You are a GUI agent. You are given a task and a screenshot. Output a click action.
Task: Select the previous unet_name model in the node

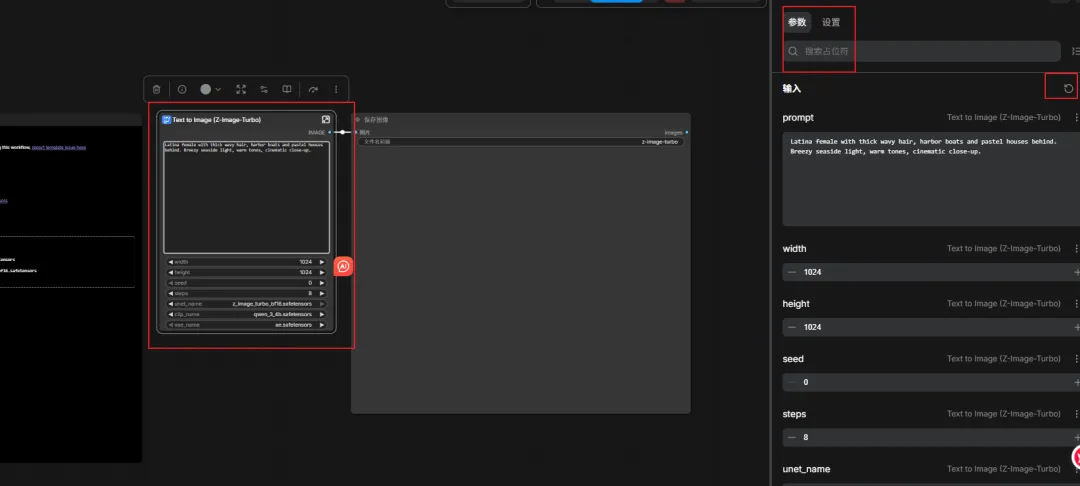coord(170,304)
